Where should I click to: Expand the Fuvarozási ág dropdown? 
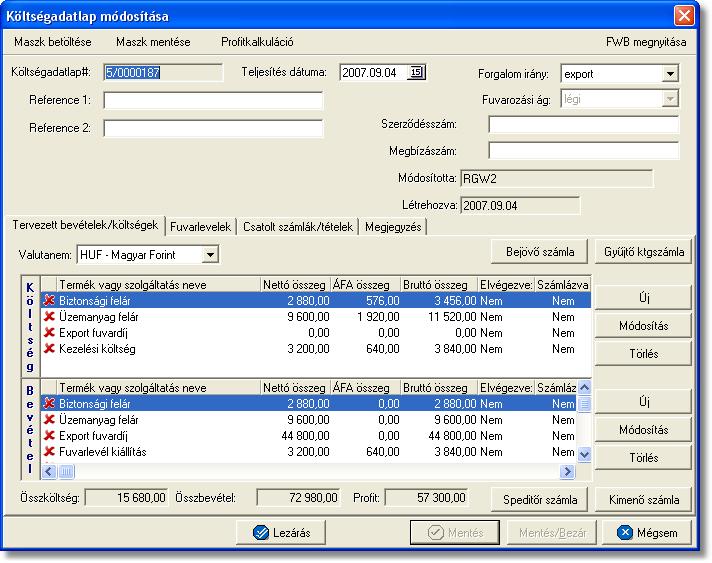click(670, 99)
